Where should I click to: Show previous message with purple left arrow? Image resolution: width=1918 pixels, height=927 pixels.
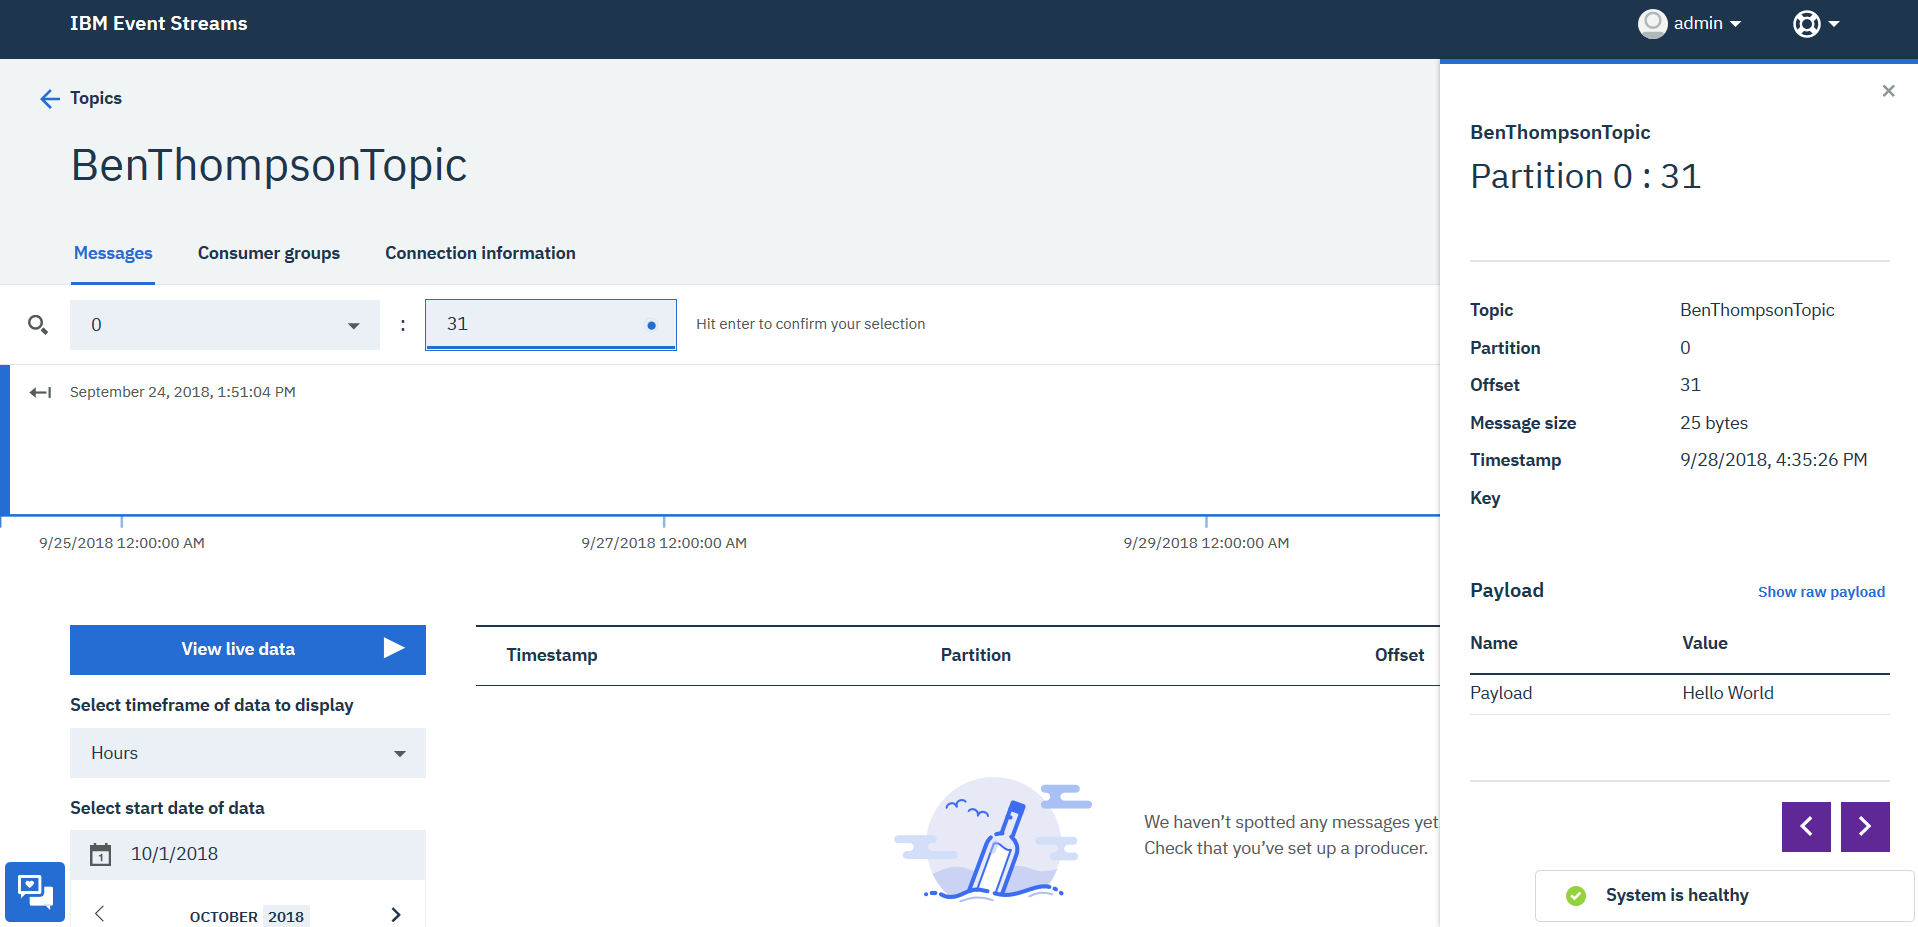1806,826
